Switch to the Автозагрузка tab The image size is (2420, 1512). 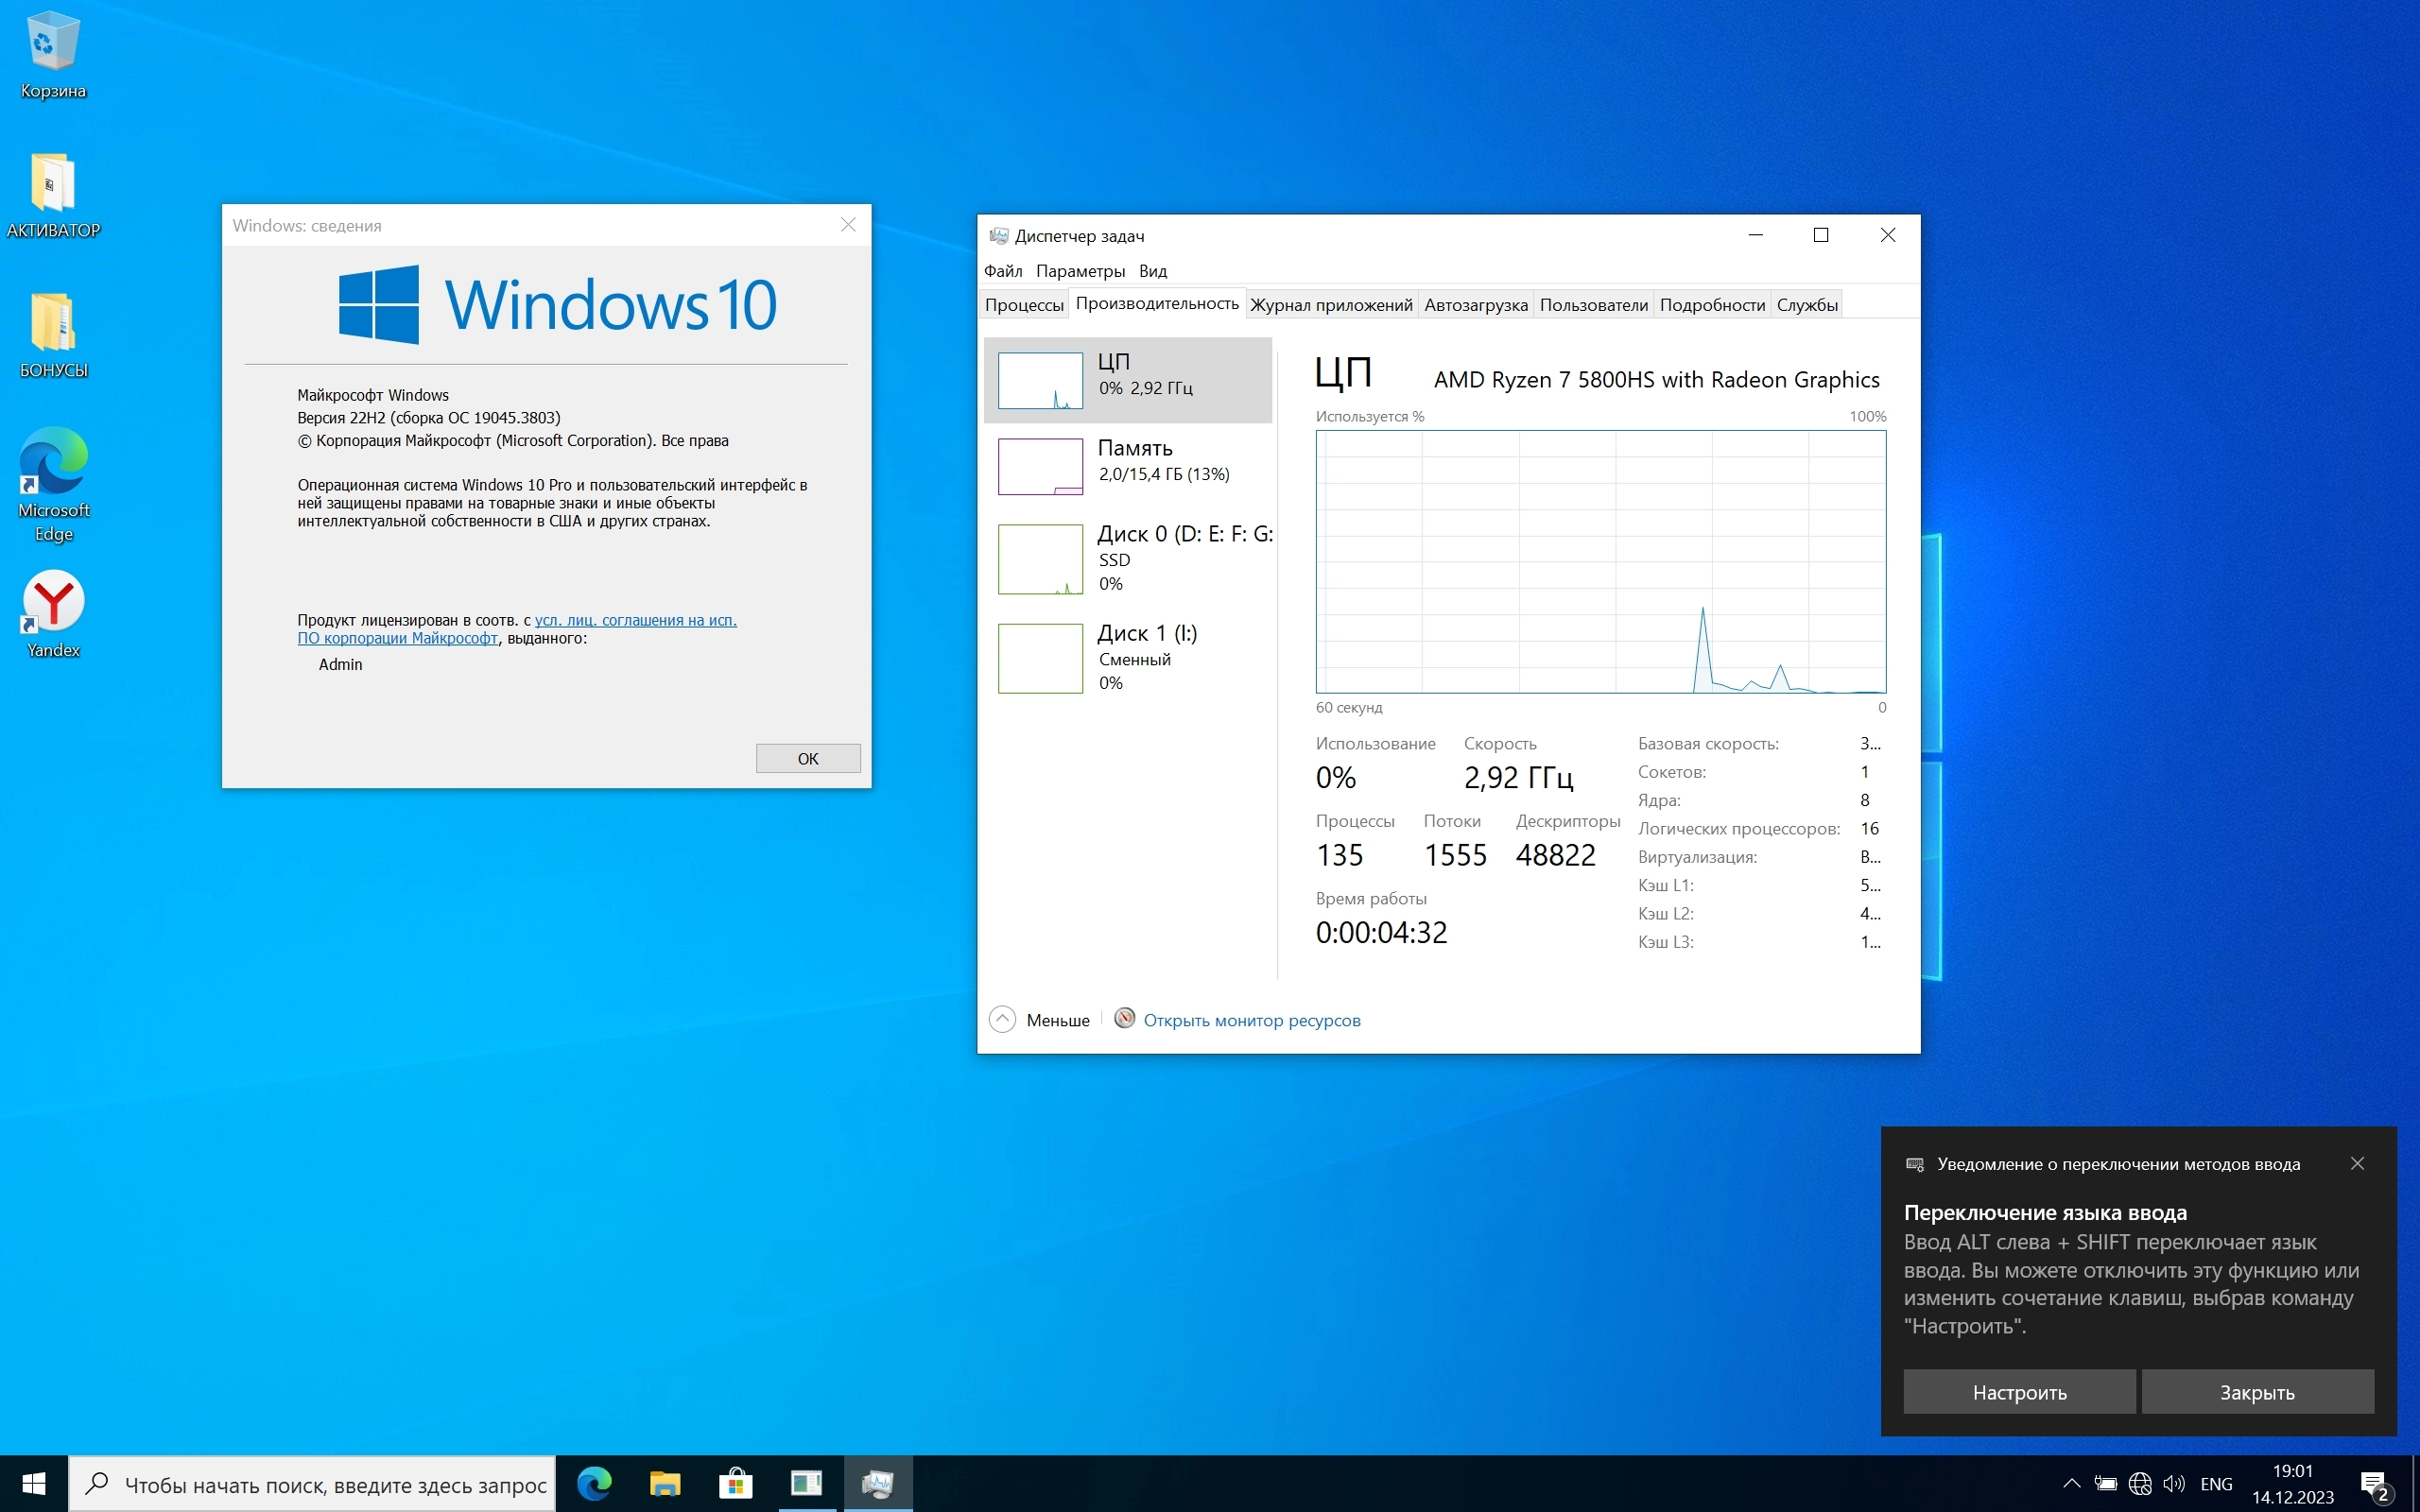pyautogui.click(x=1475, y=305)
